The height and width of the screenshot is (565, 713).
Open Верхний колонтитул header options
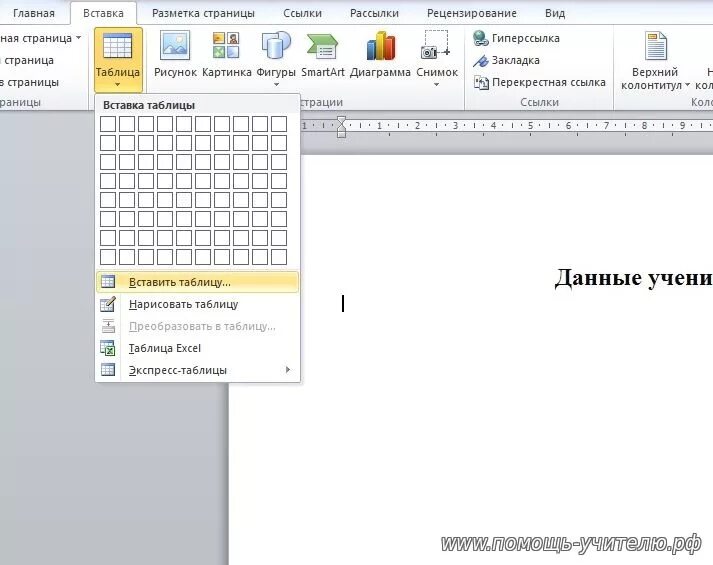point(655,60)
